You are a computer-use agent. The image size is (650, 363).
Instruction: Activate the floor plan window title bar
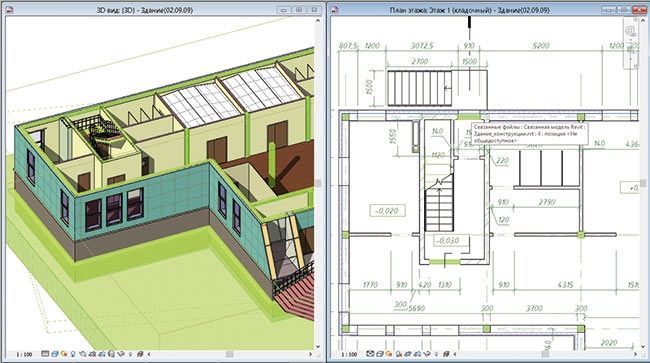point(469,10)
